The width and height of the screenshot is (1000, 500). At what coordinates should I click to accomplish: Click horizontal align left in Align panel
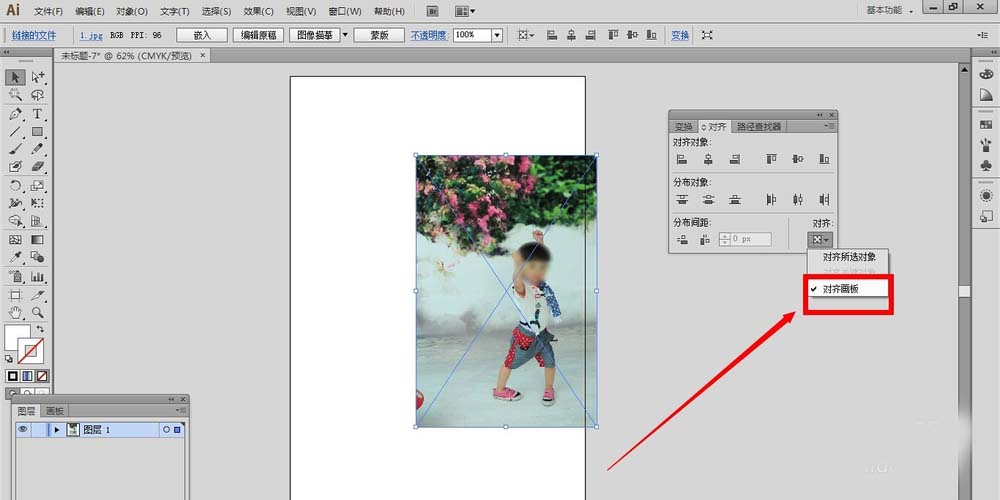pyautogui.click(x=682, y=159)
